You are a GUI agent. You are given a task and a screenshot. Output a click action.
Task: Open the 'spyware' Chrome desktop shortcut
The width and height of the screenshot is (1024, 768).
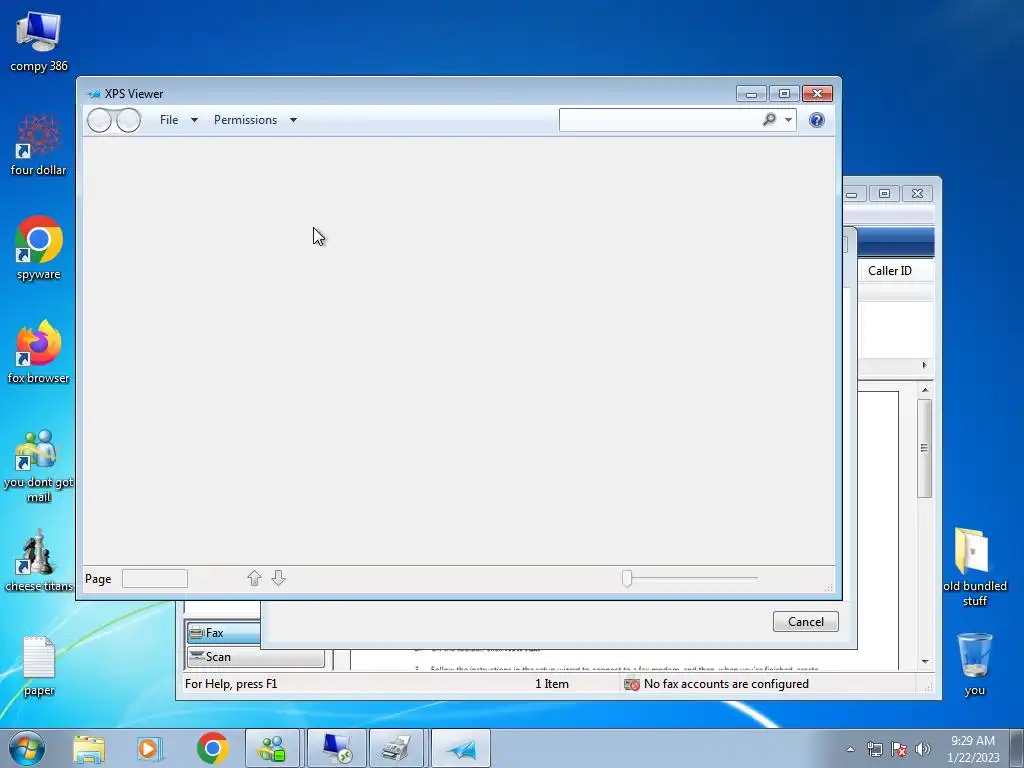39,248
